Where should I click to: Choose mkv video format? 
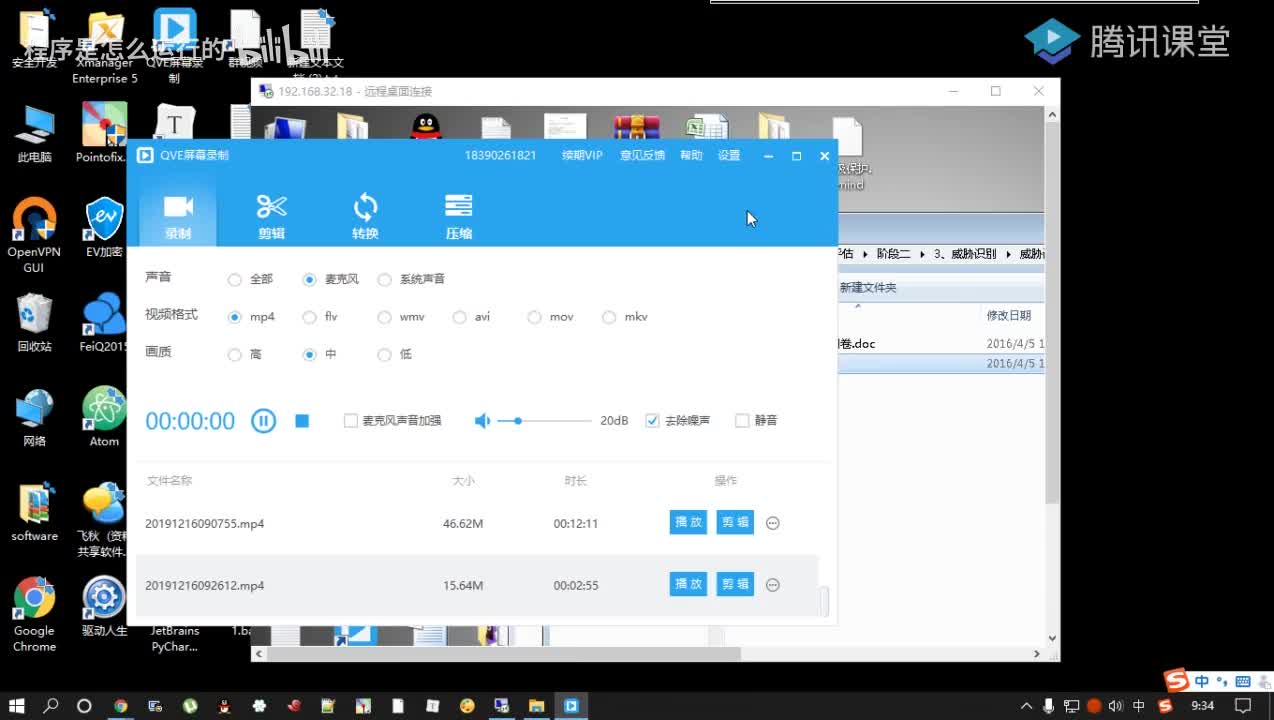click(610, 317)
